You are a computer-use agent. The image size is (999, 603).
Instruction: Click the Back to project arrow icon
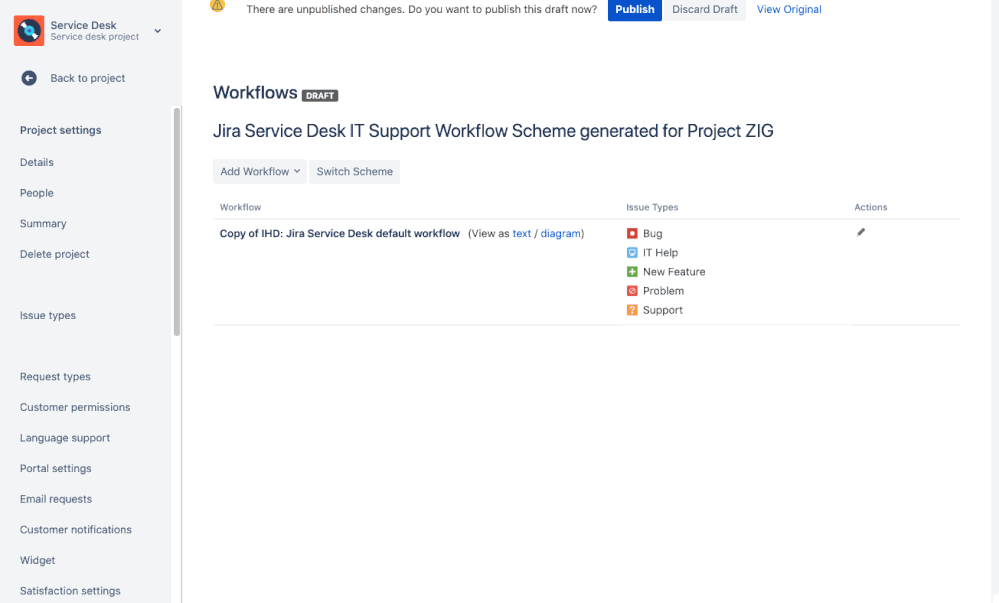[x=29, y=78]
